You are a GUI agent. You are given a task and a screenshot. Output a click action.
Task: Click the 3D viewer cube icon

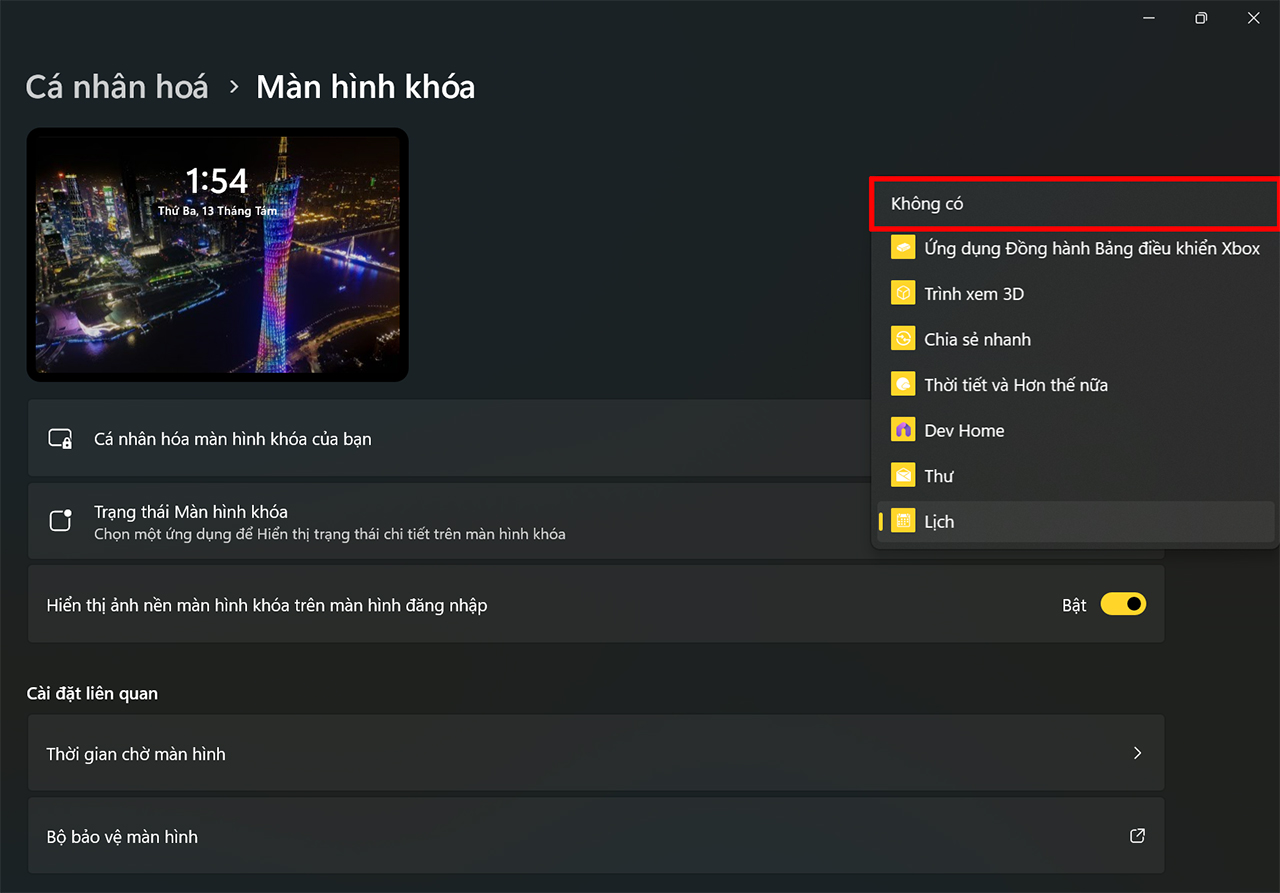(x=903, y=293)
